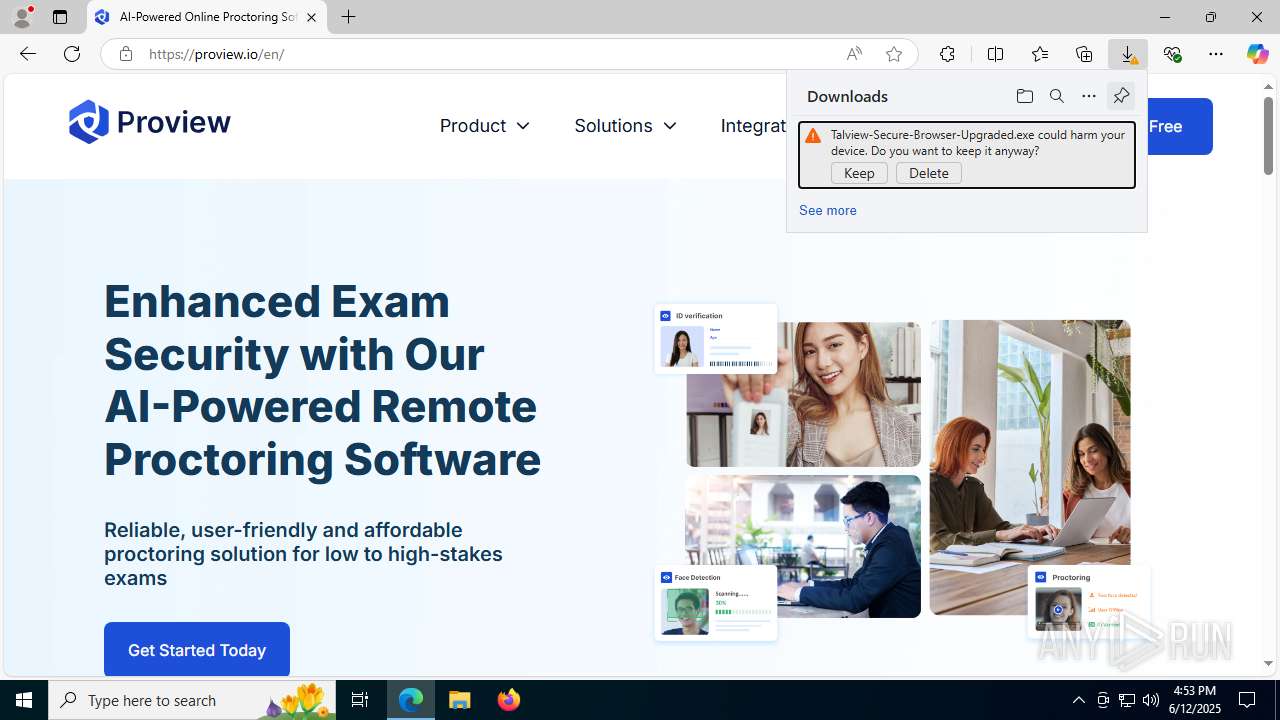Screen dimensions: 1280x720
Task: Go back to the previous page
Action: click(27, 54)
